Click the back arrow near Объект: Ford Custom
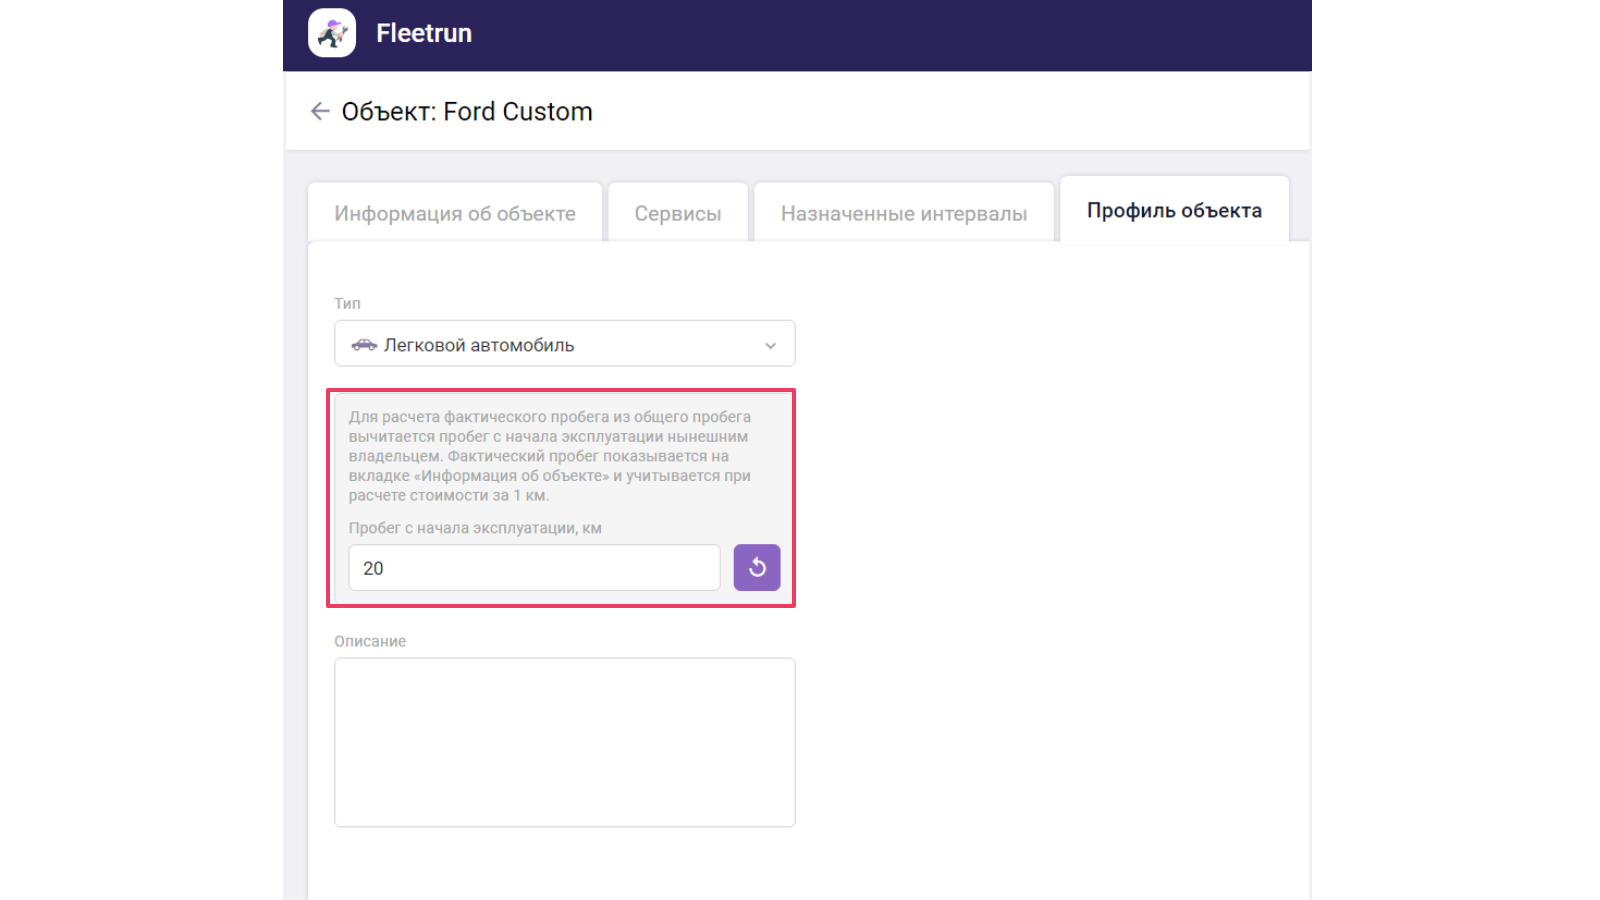The width and height of the screenshot is (1600, 900). click(x=320, y=110)
